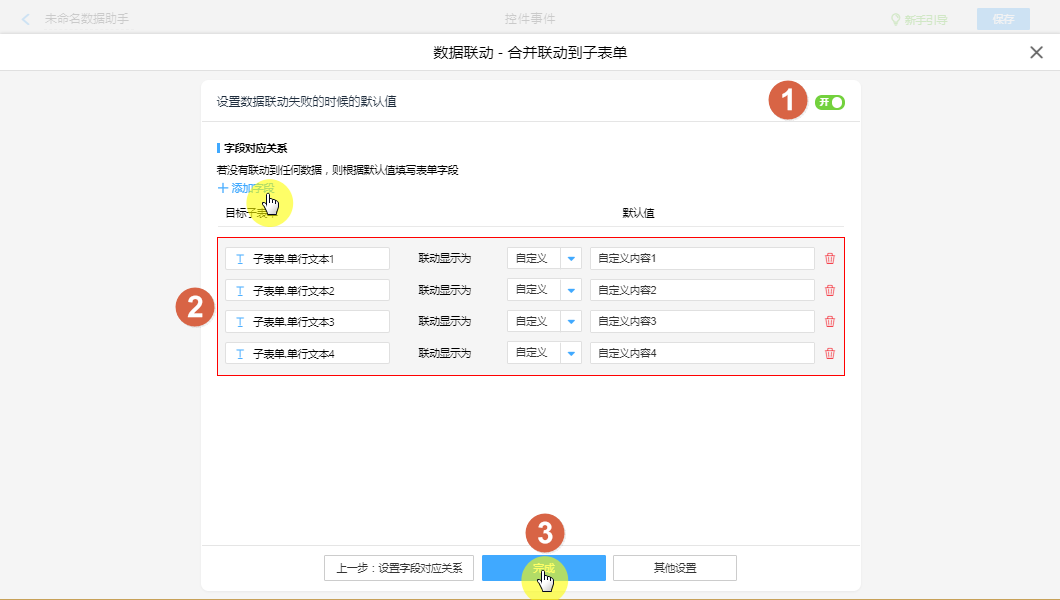The width and height of the screenshot is (1060, 600).
Task: Click the blue 完成 button
Action: pyautogui.click(x=543, y=568)
